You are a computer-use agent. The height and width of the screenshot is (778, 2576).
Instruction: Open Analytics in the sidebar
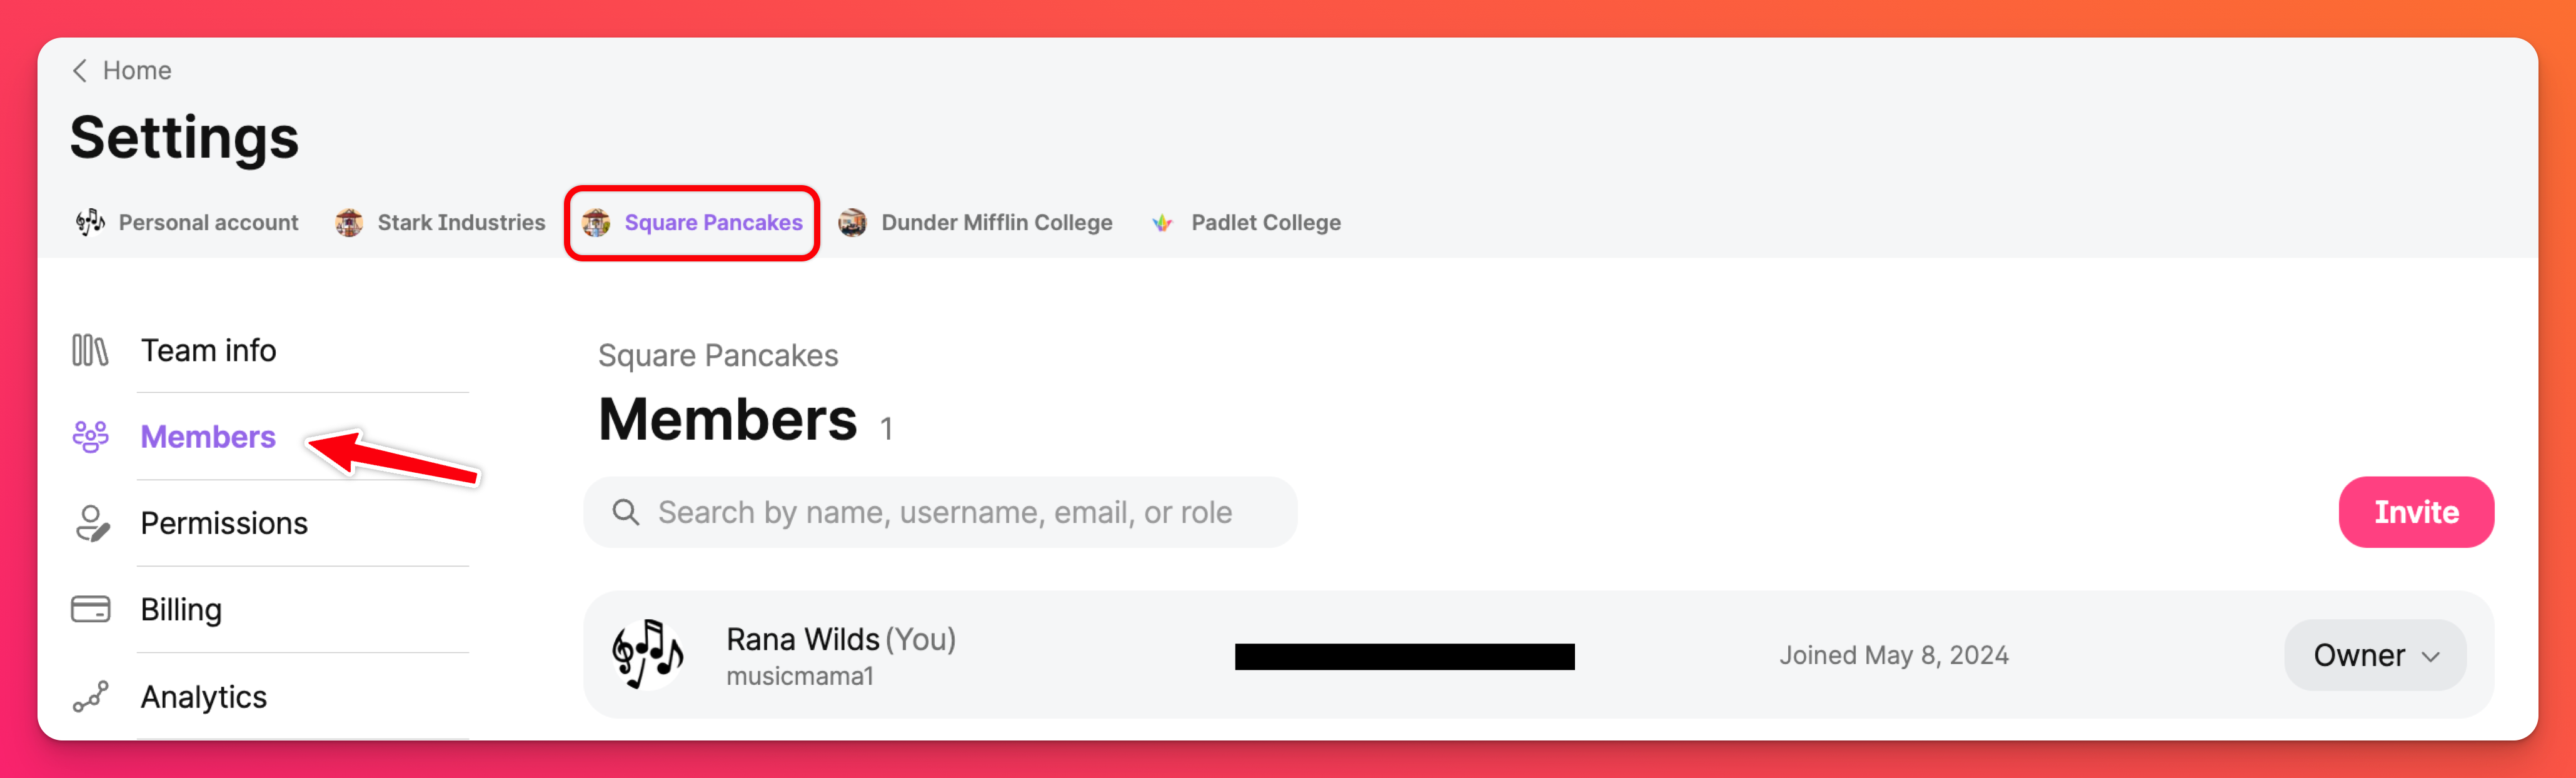point(203,697)
